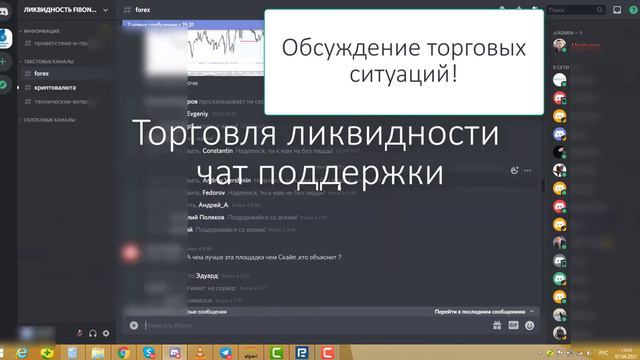Image resolution: width=640 pixels, height=360 pixels.
Task: Select the admin member avatar
Action: [560, 45]
